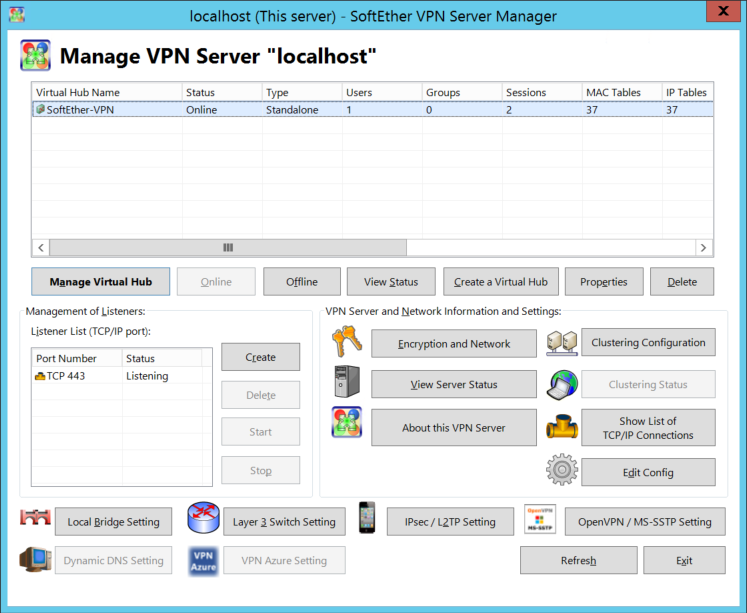Click the Type column header
This screenshot has width=747, height=613.
click(302, 92)
